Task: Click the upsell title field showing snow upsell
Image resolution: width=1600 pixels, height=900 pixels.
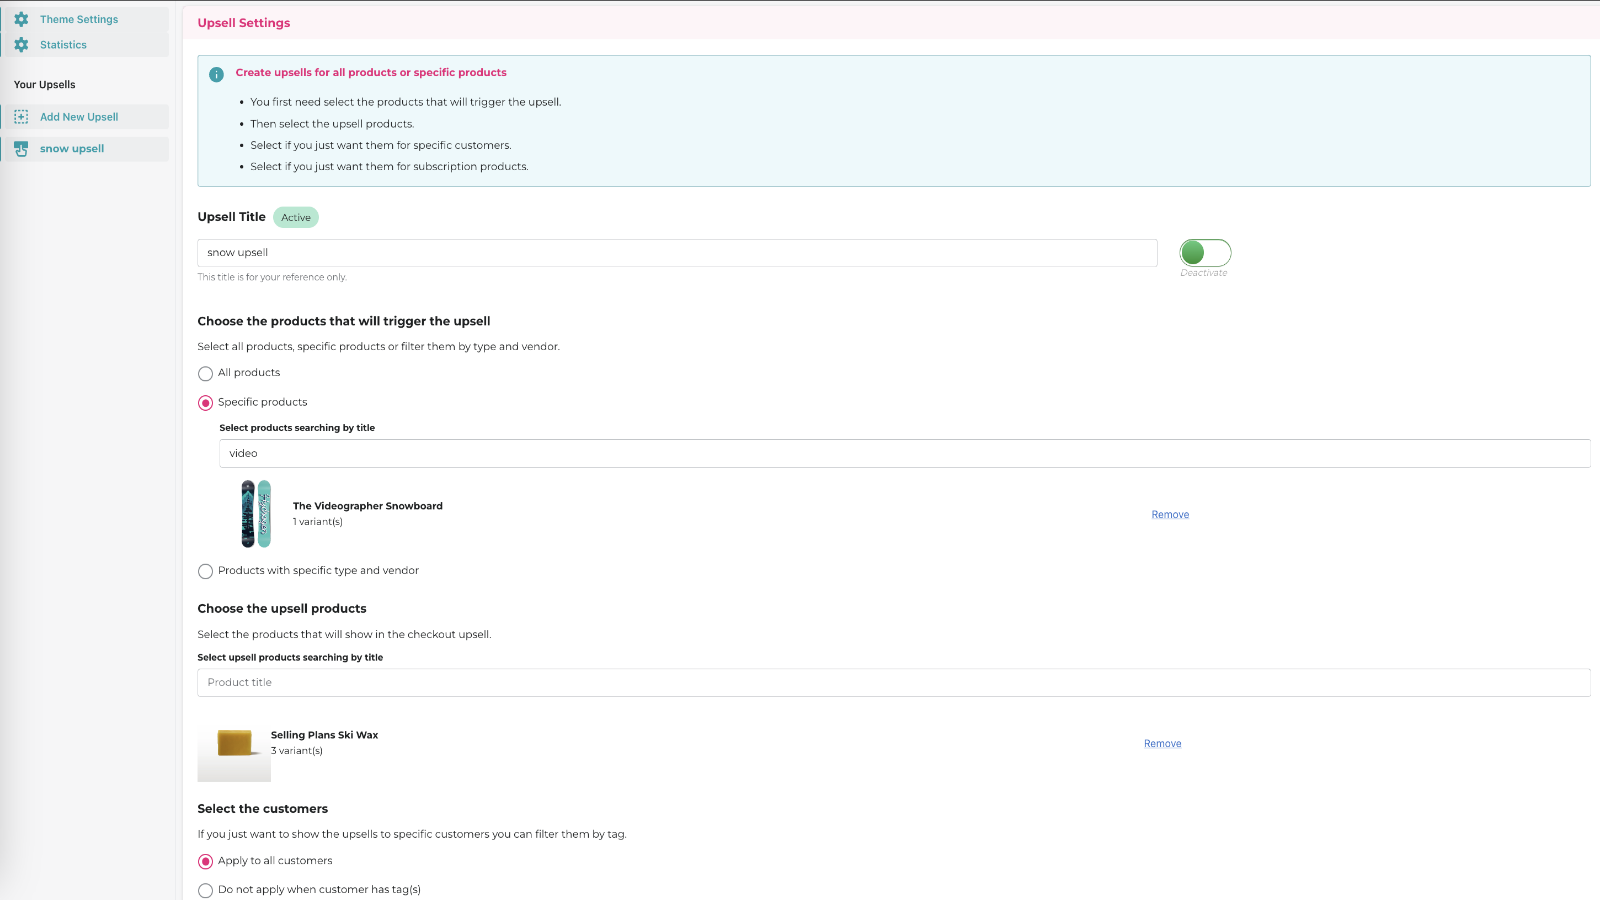Action: tap(677, 252)
